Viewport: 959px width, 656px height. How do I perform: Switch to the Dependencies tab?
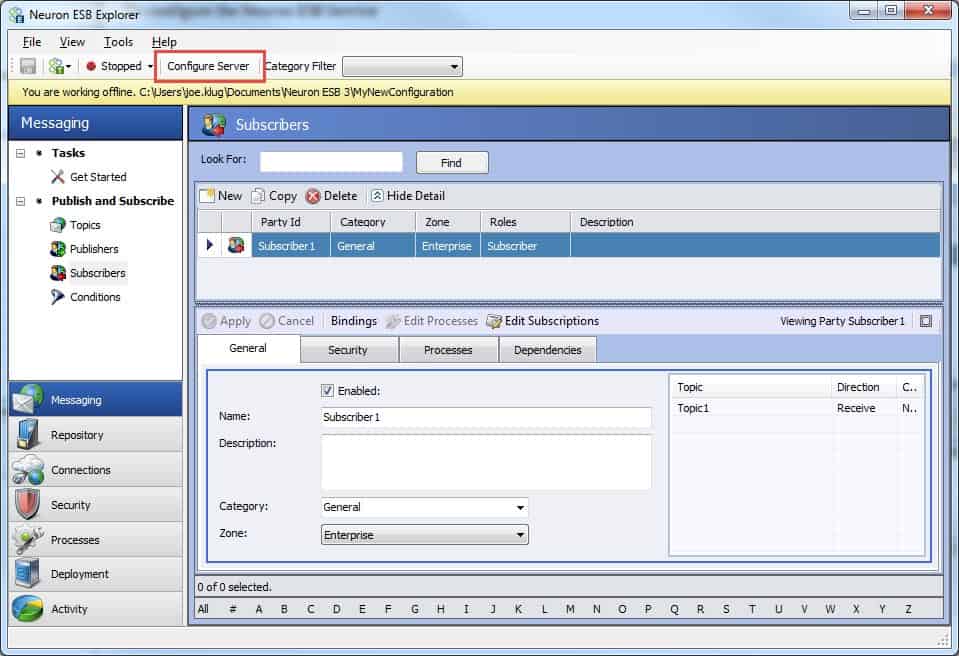pos(548,350)
